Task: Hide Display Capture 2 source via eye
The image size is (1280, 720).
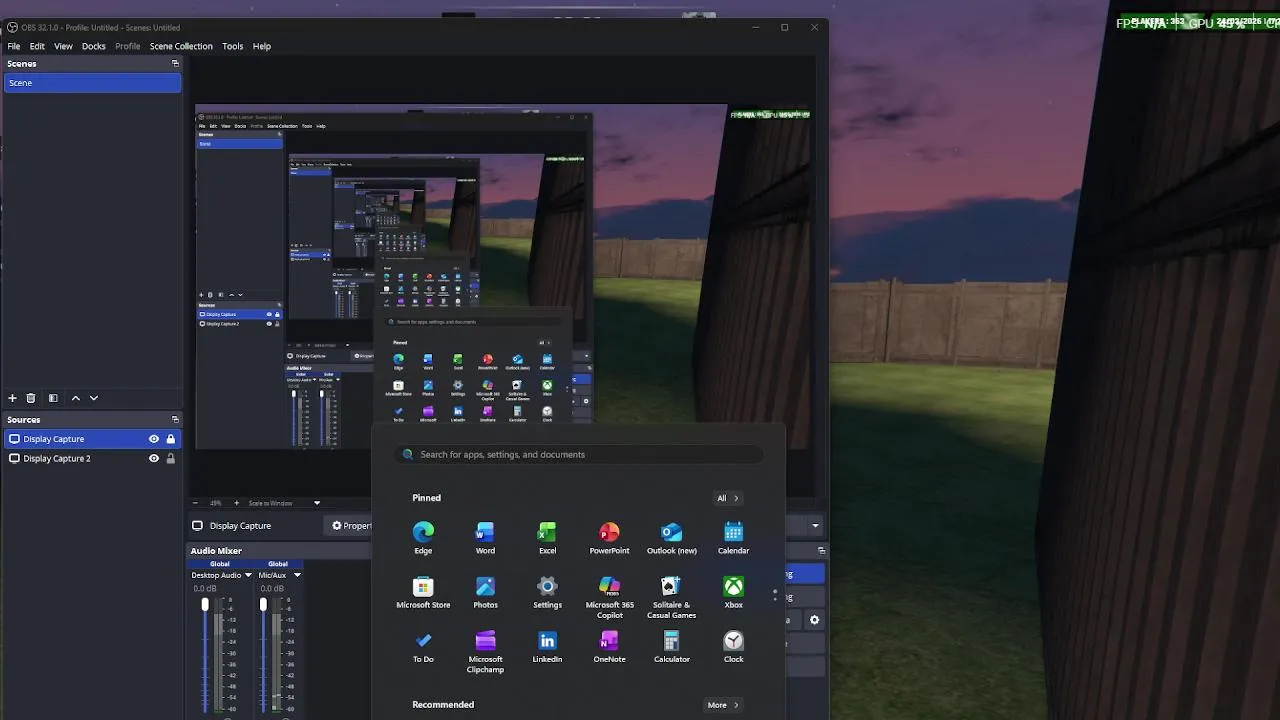Action: pyautogui.click(x=154, y=458)
